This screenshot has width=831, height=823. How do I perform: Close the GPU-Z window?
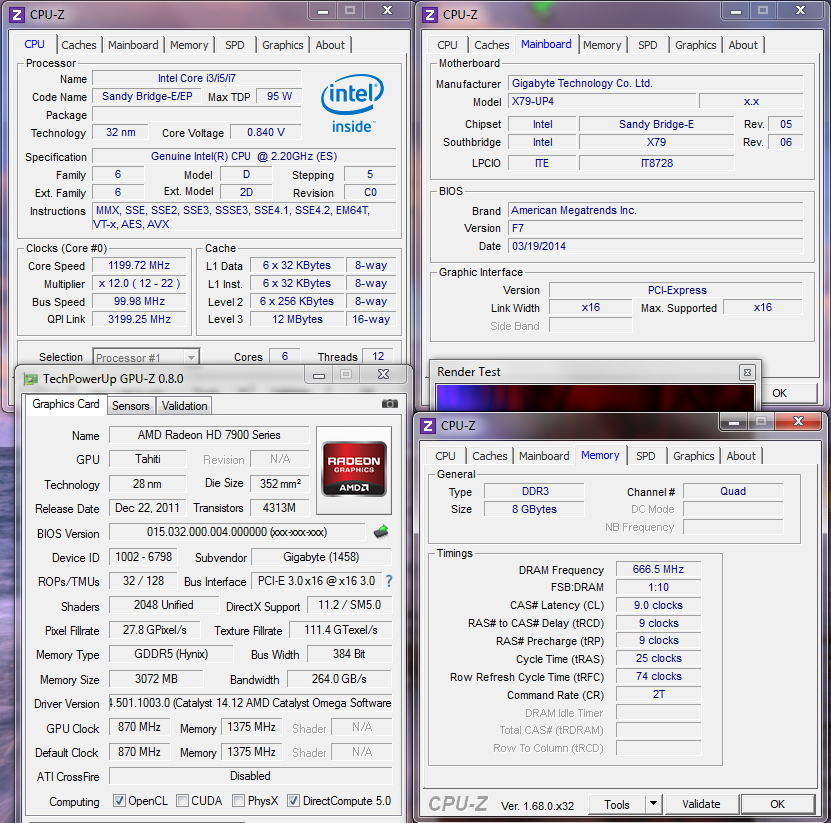pyautogui.click(x=384, y=374)
